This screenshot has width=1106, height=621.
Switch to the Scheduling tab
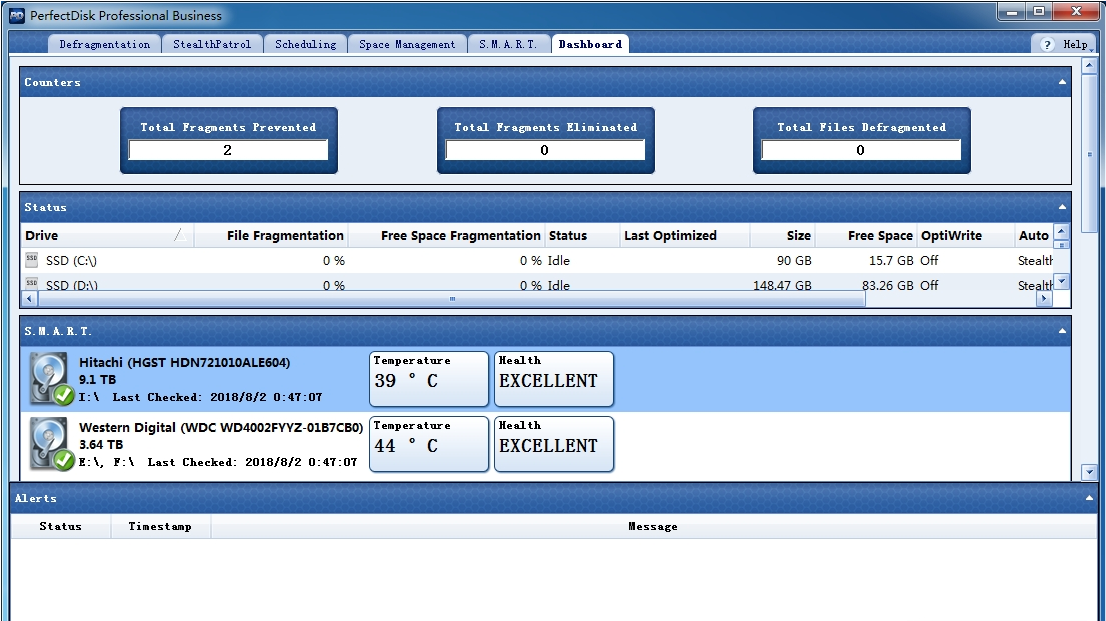point(305,44)
